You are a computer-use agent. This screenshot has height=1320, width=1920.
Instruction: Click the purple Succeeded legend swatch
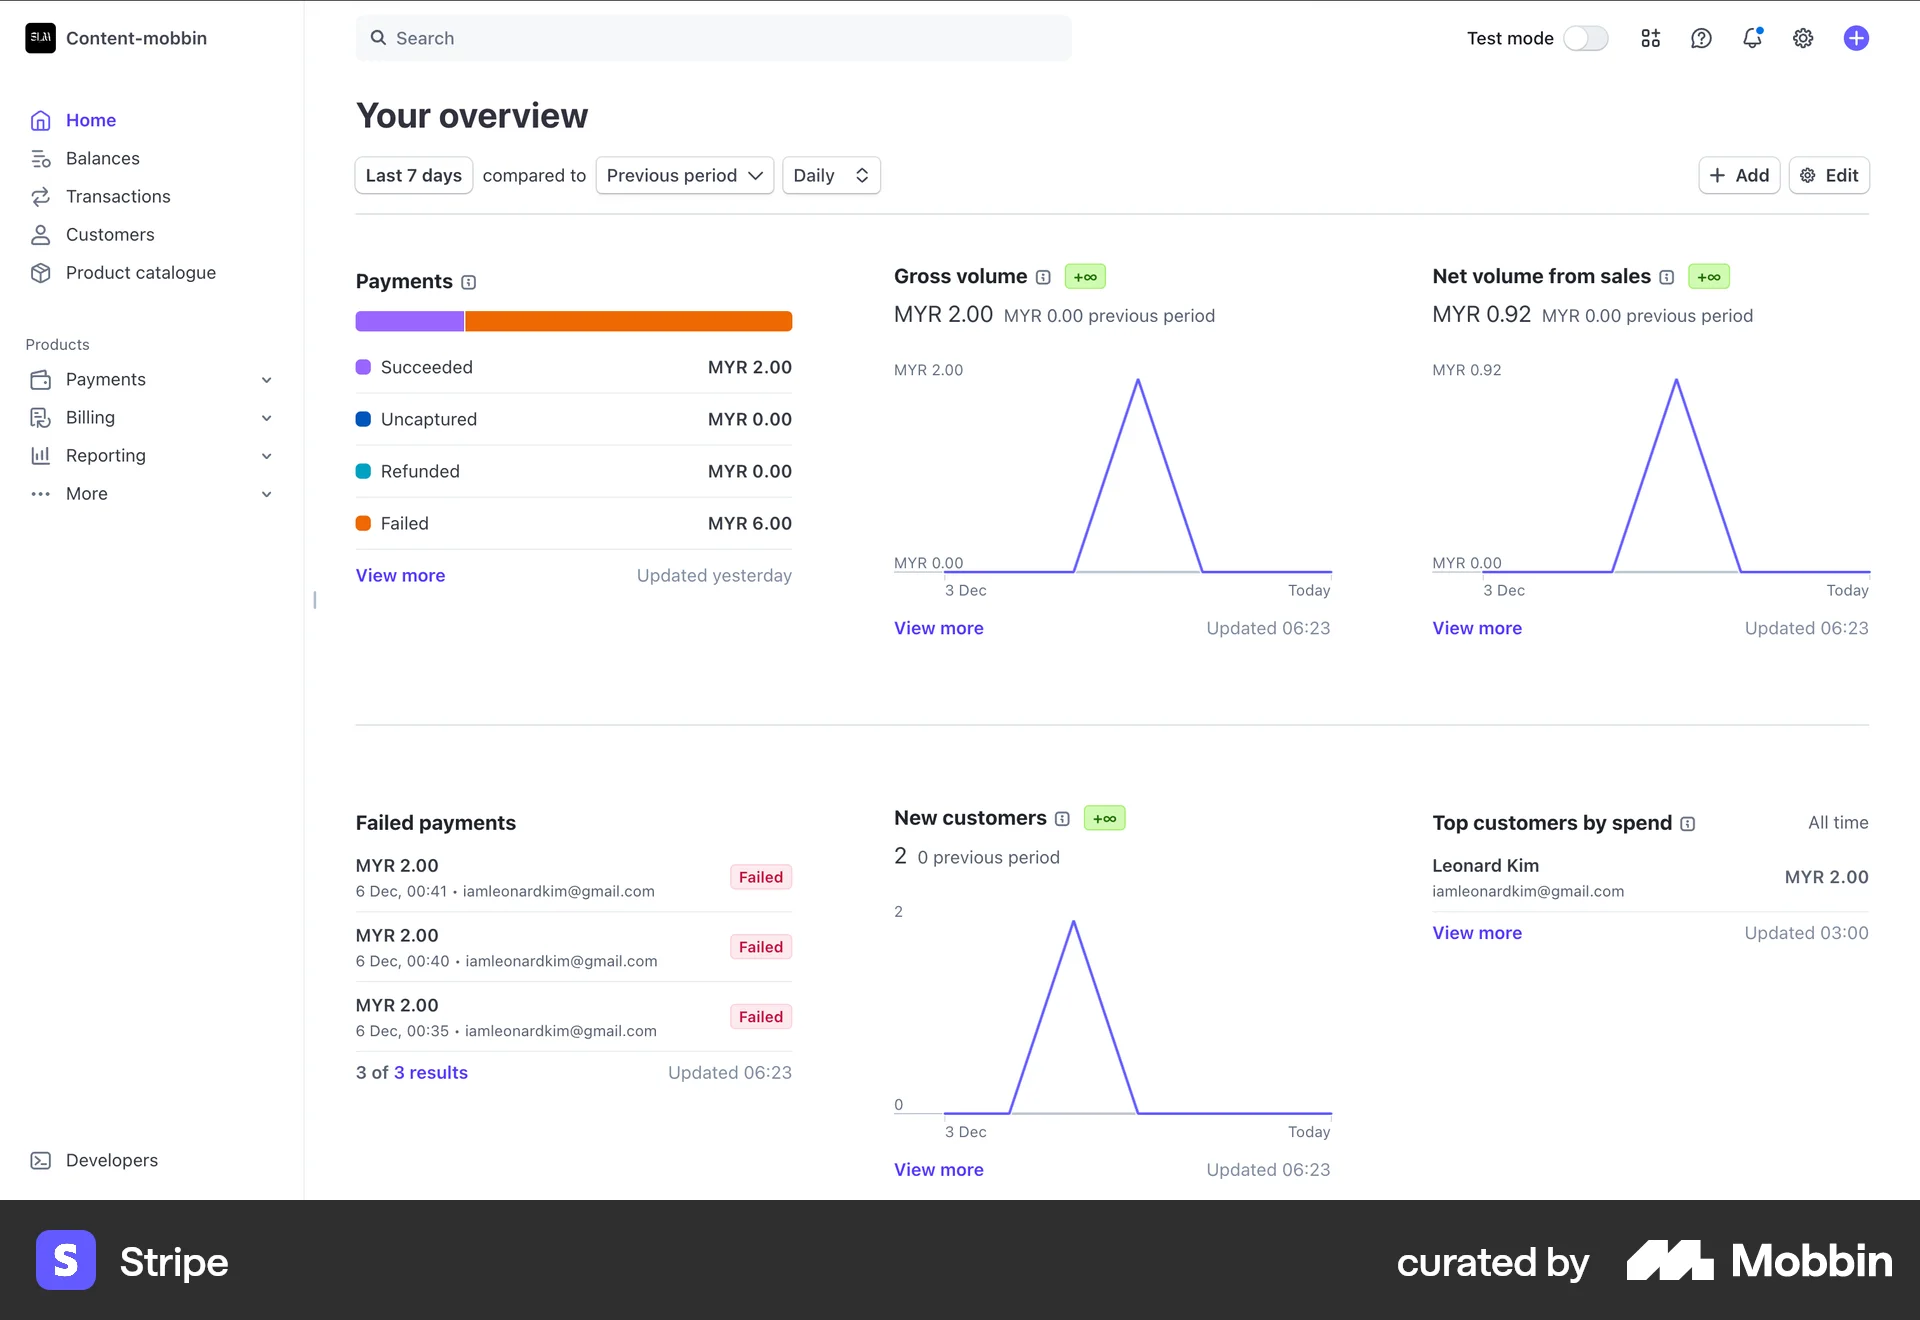[x=364, y=367]
